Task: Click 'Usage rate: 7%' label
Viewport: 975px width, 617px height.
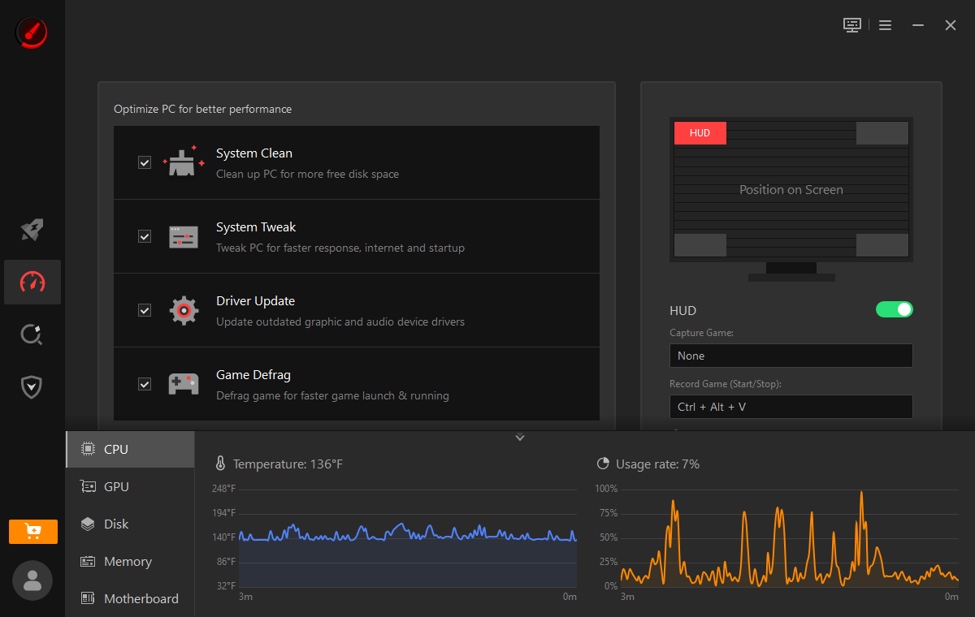Action: point(657,464)
